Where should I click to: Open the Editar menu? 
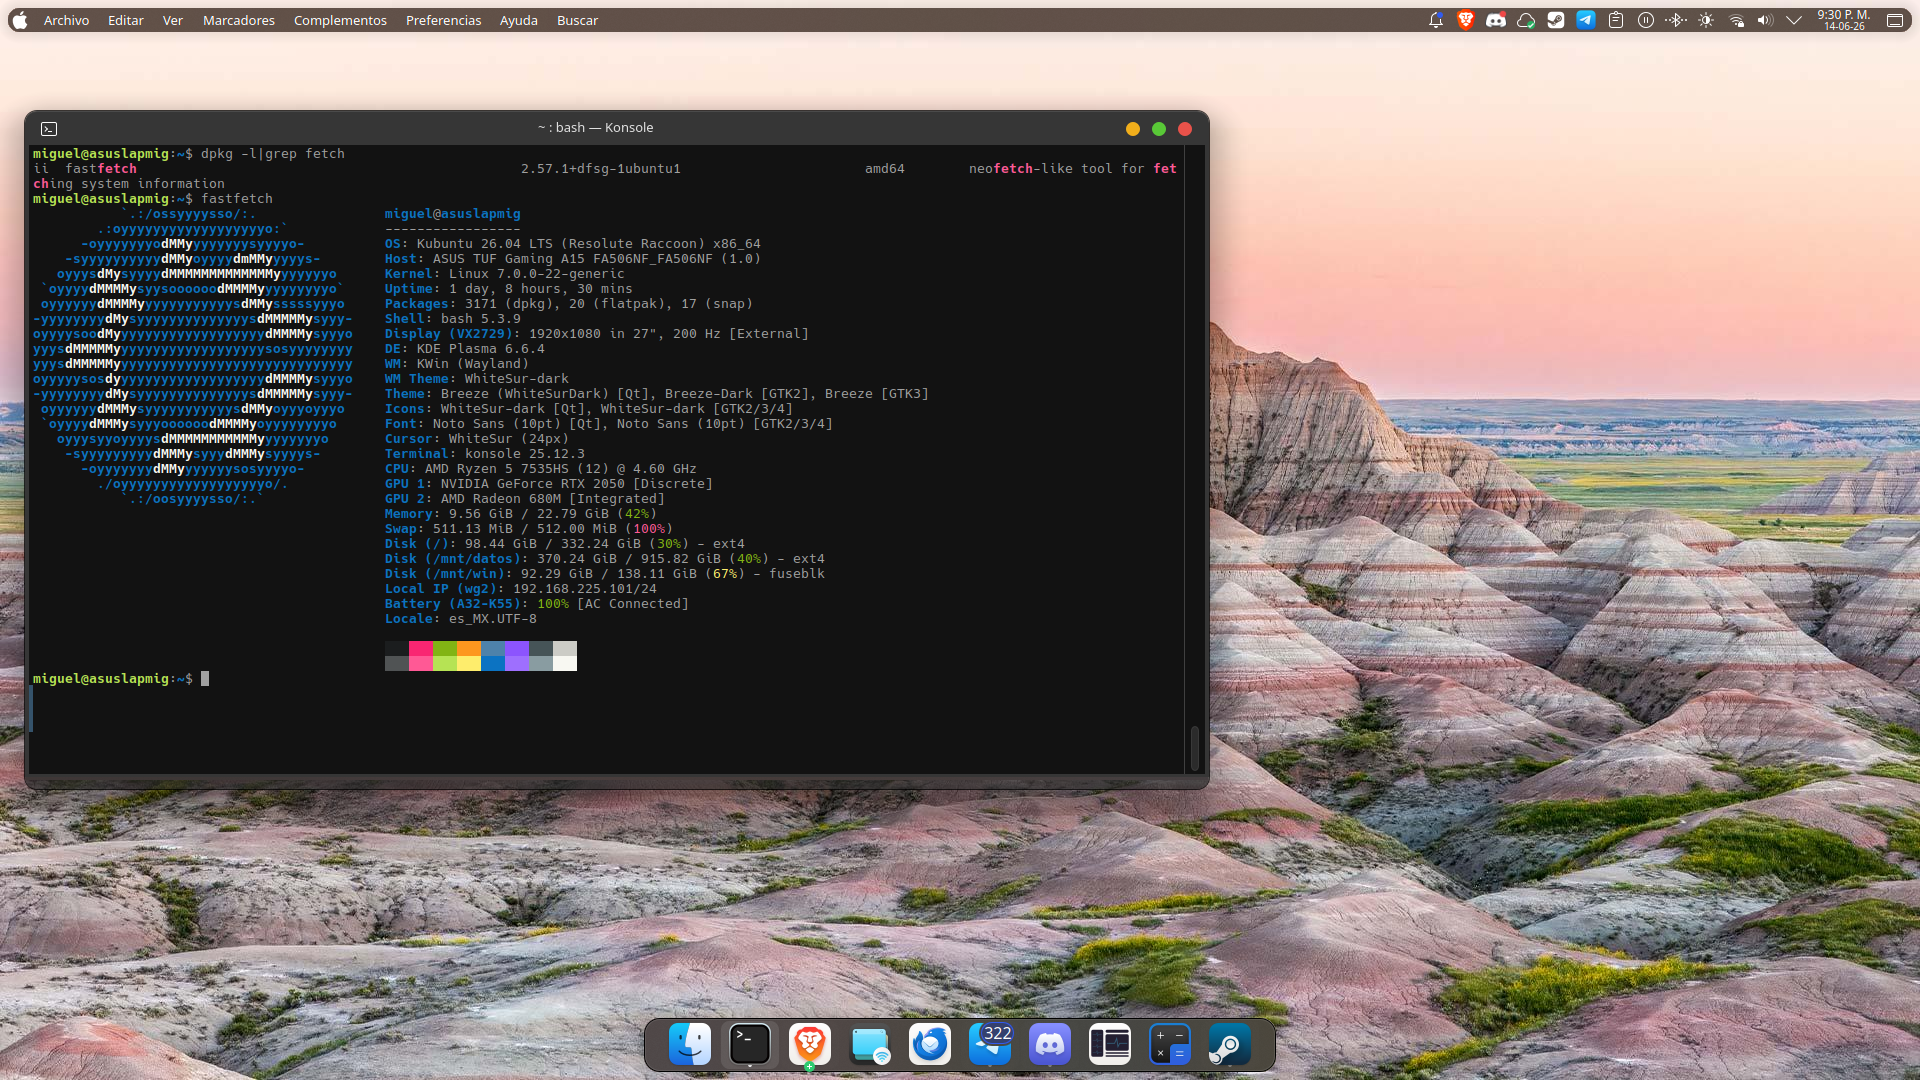pos(126,20)
